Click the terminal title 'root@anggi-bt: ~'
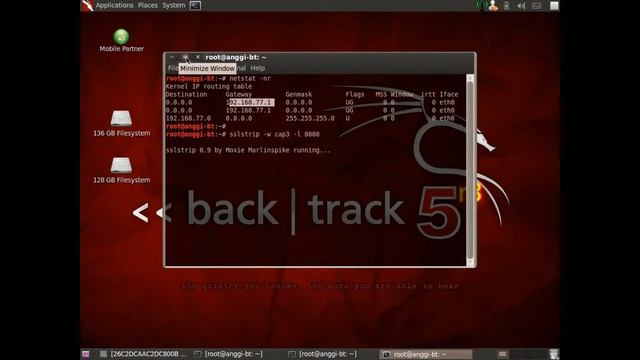Image resolution: width=640 pixels, height=360 pixels. (236, 58)
